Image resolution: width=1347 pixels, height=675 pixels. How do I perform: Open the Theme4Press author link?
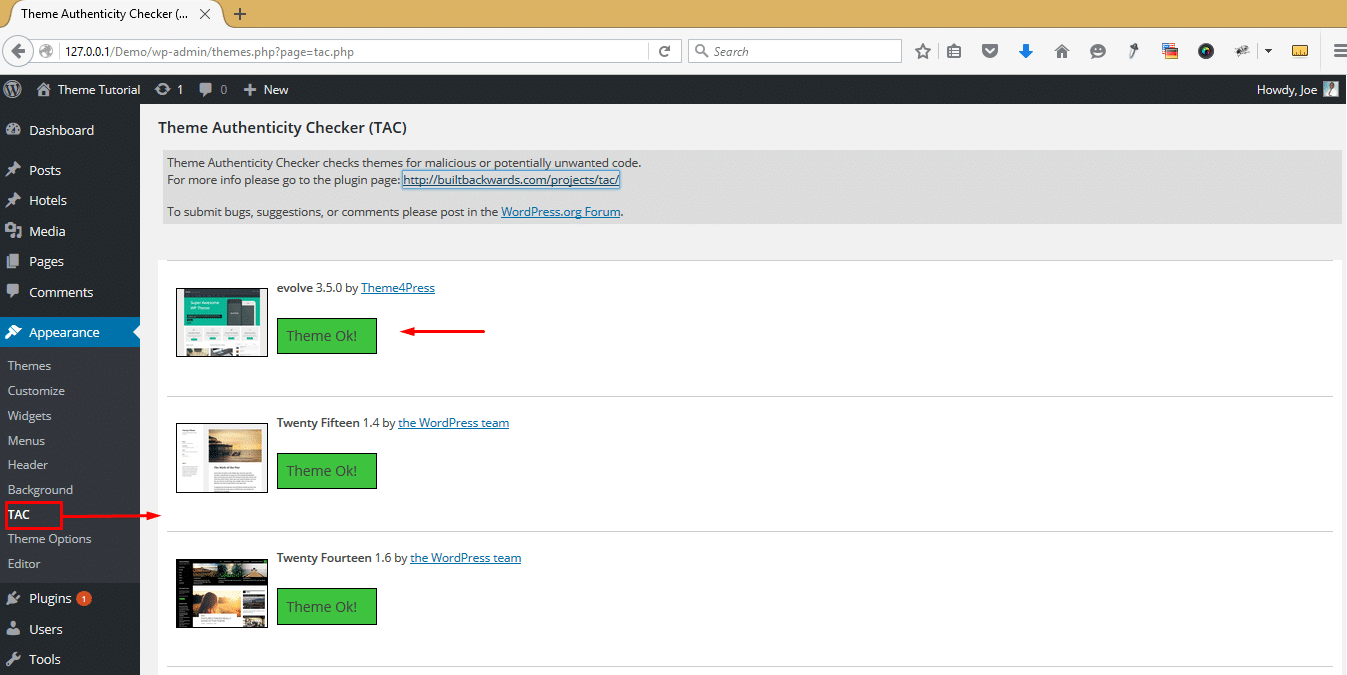(398, 288)
